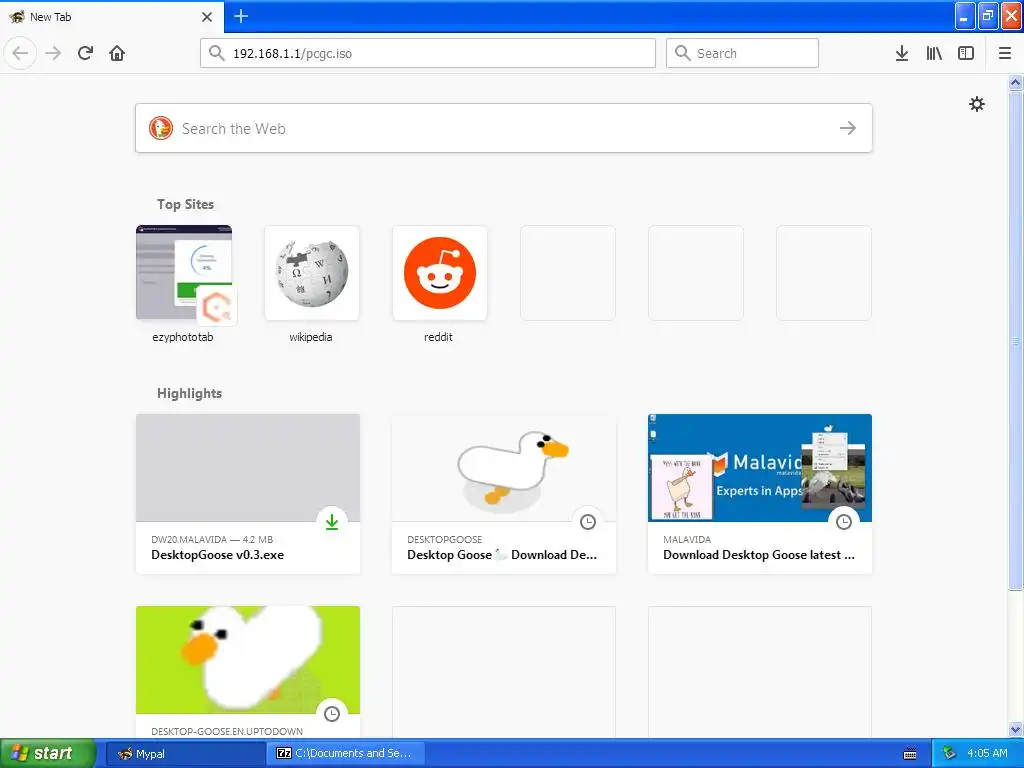This screenshot has width=1024, height=768.
Task: Submit web search with the arrow button
Action: tap(848, 128)
